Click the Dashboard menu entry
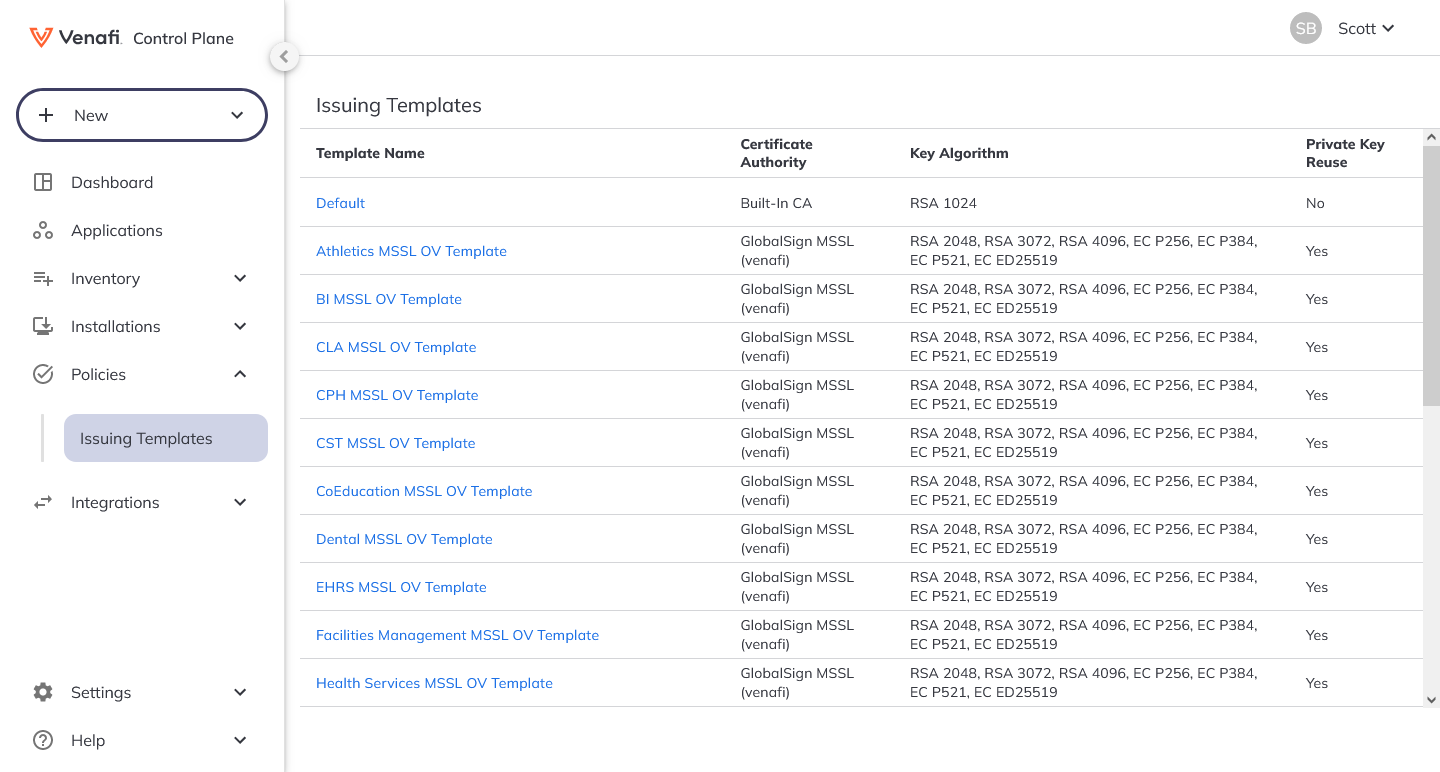The height and width of the screenshot is (772, 1440). coord(112,182)
